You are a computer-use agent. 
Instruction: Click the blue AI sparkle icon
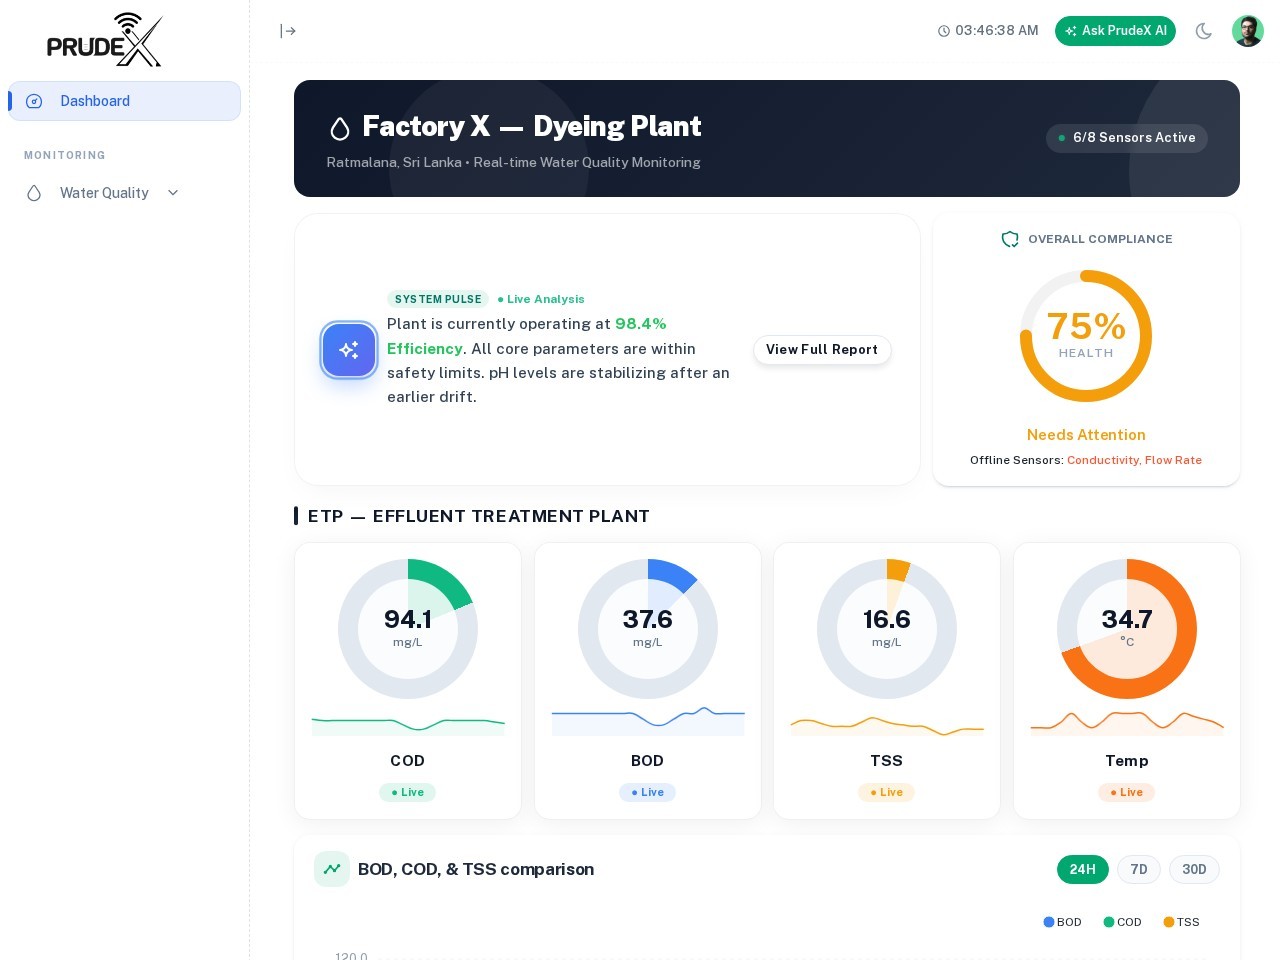349,350
